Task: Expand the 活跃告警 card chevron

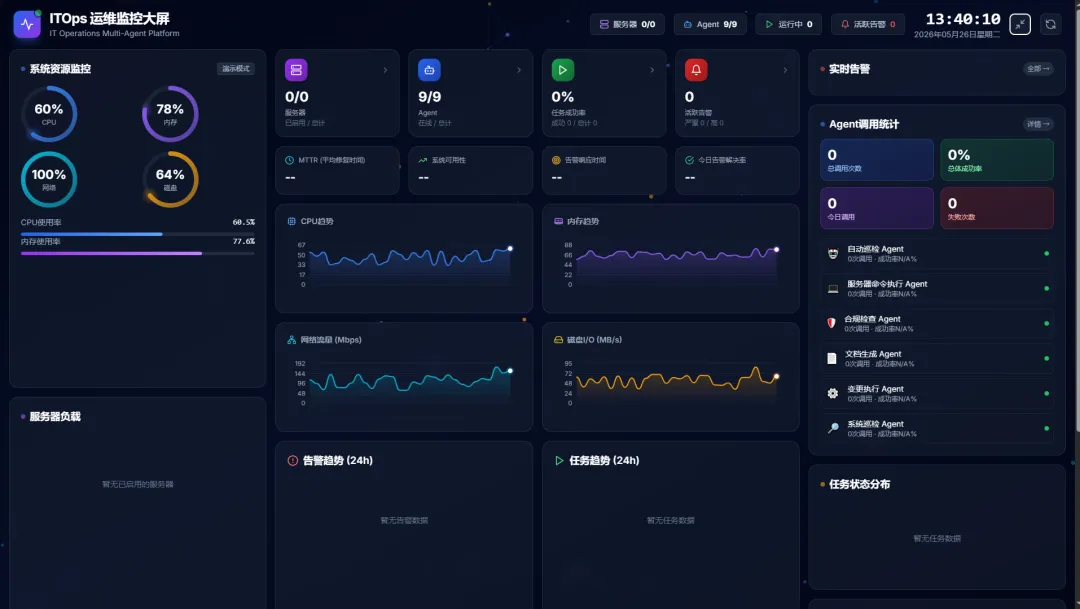Action: 785,70
